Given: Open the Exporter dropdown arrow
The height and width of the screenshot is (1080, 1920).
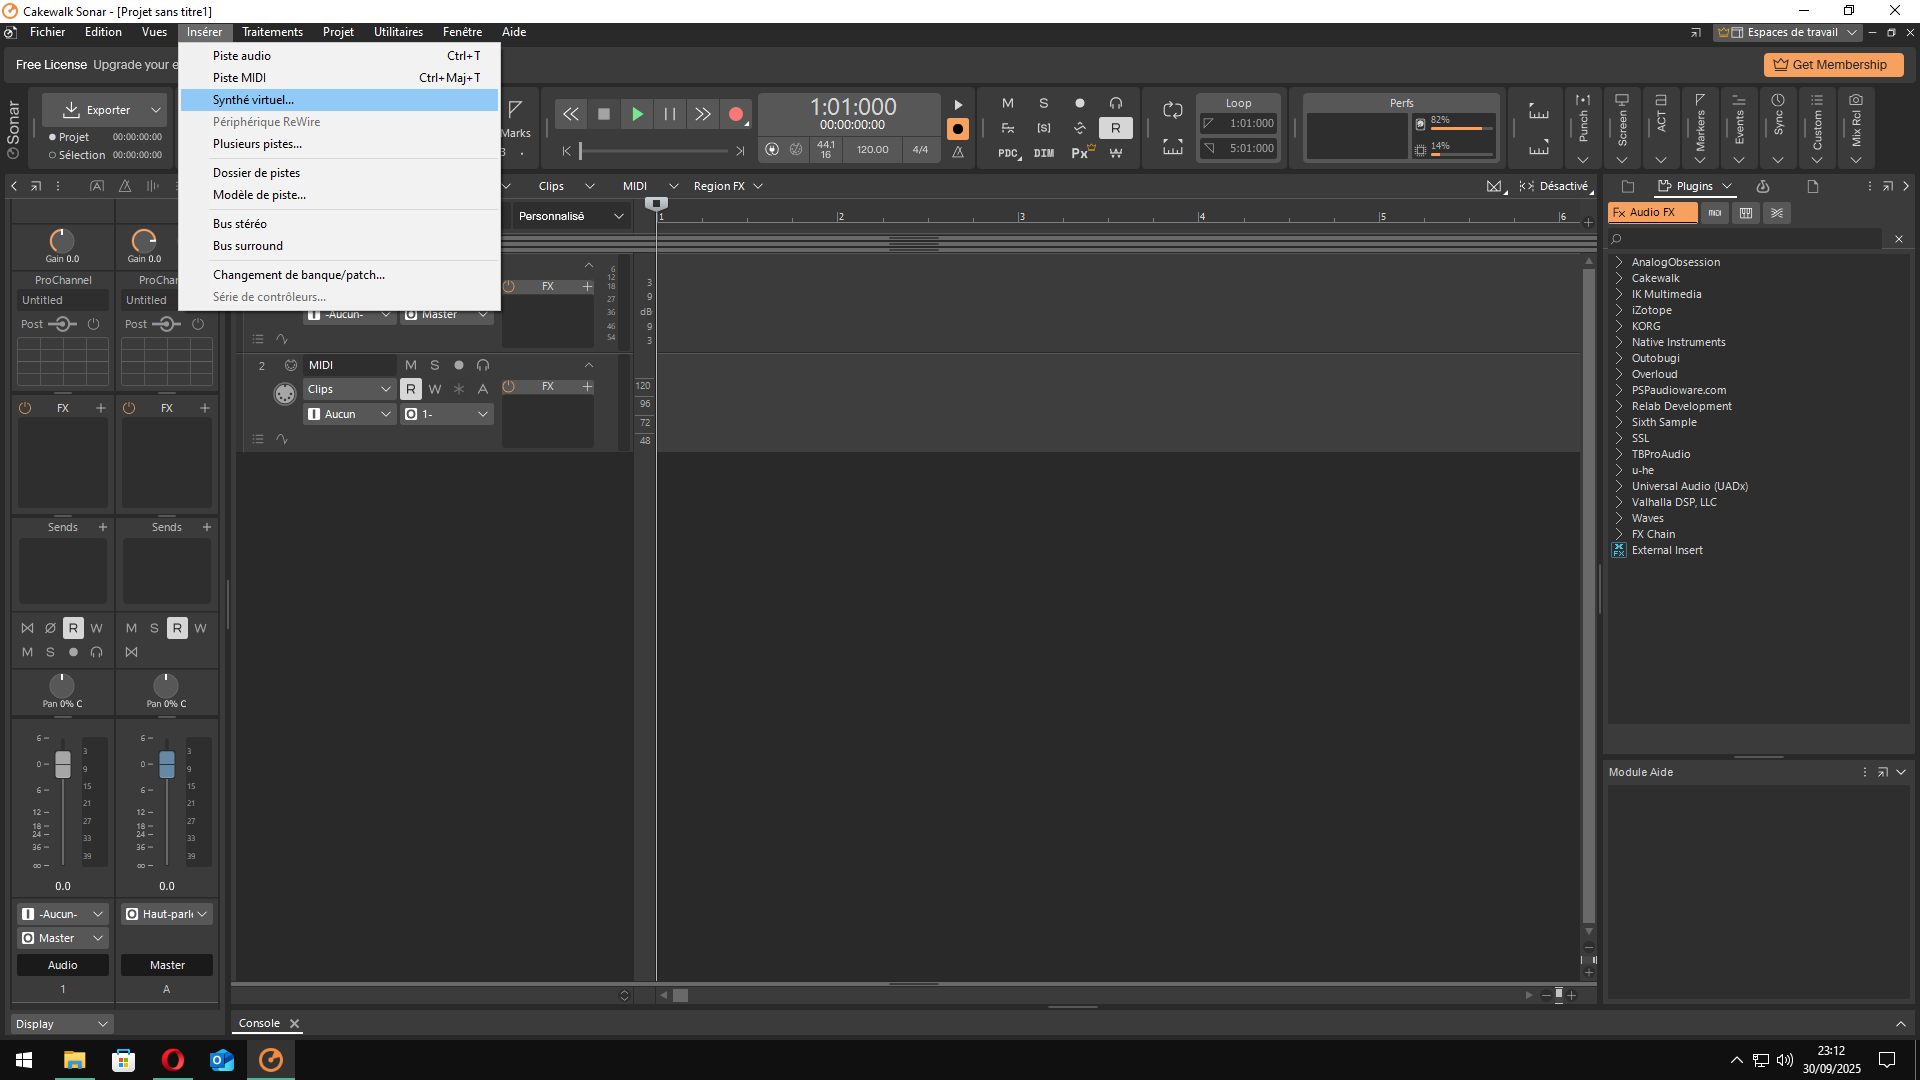Looking at the screenshot, I should [x=156, y=110].
